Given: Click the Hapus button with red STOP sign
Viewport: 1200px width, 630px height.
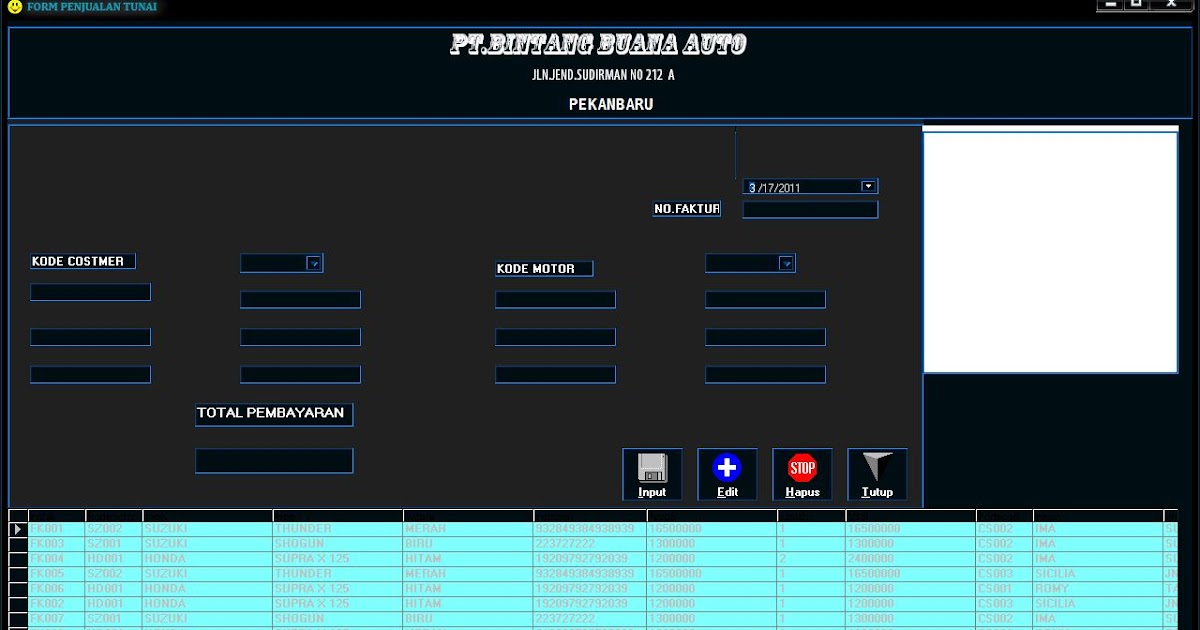Looking at the screenshot, I should [x=802, y=474].
